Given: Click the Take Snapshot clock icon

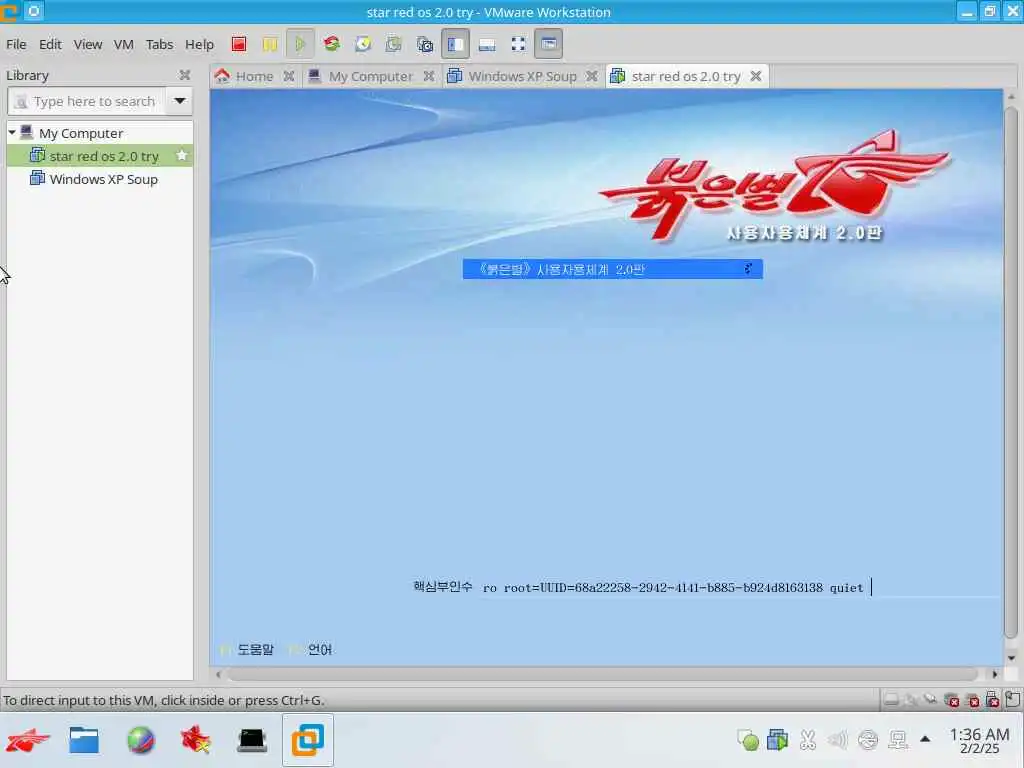Looking at the screenshot, I should coord(363,44).
